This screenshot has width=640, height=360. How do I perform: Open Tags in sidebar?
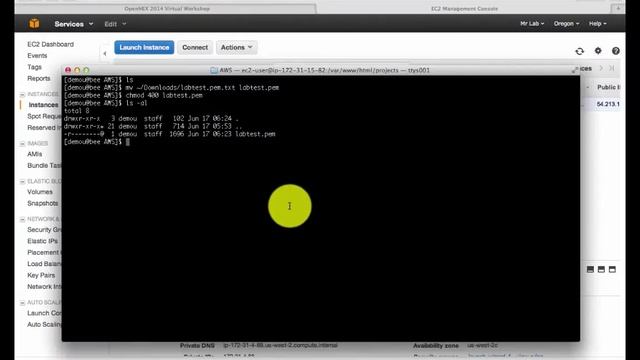(x=34, y=67)
